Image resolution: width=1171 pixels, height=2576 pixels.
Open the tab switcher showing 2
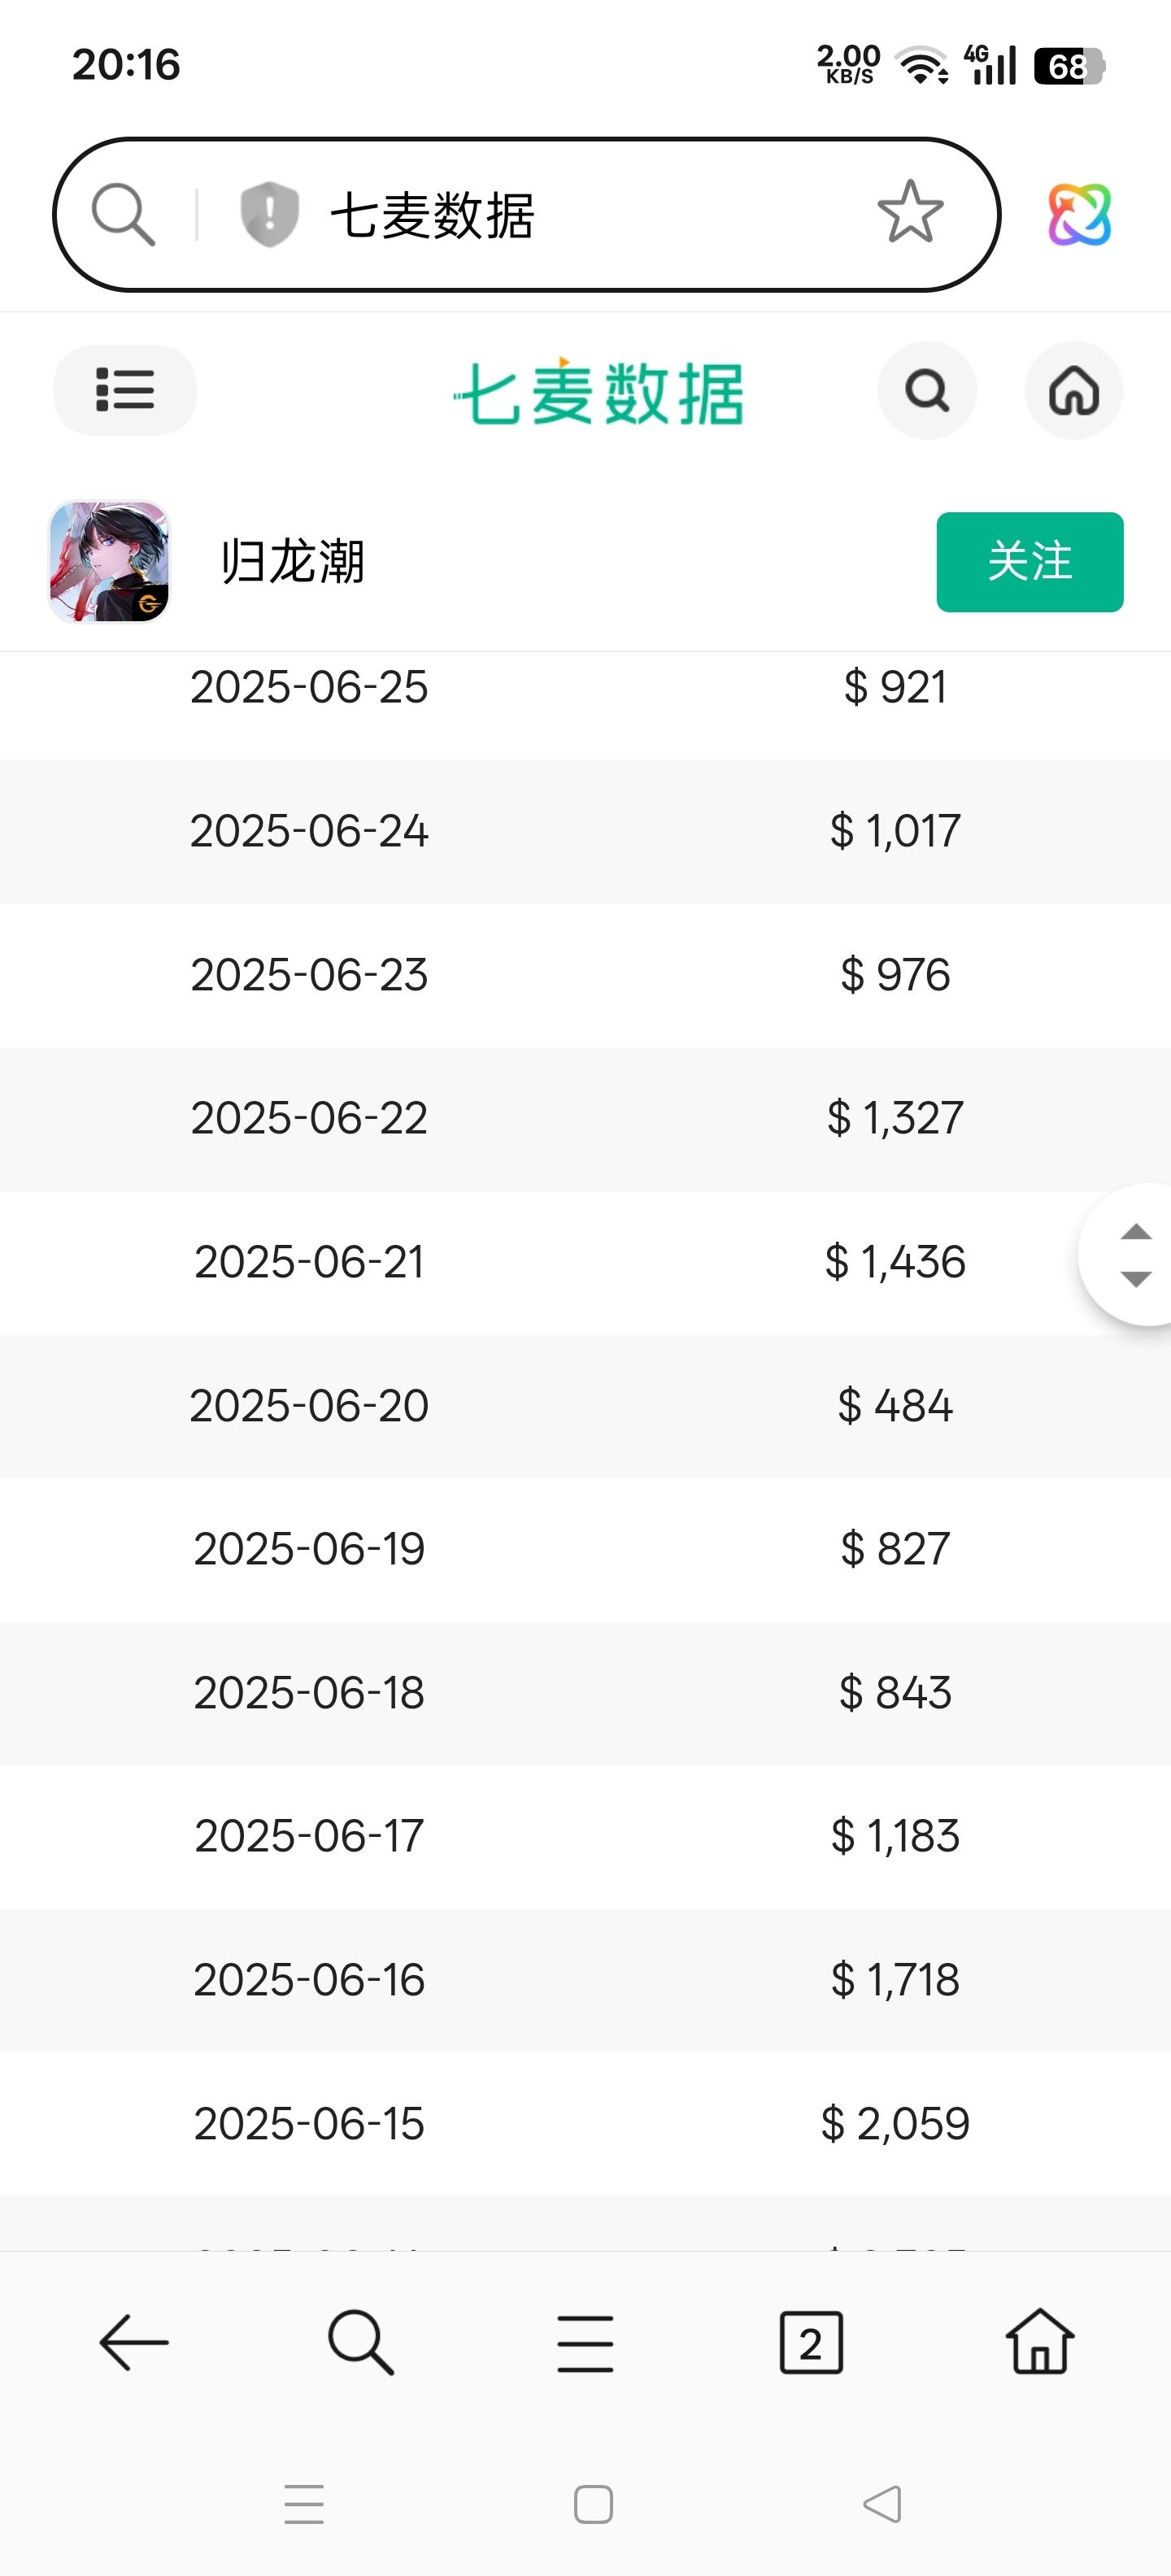[x=811, y=2342]
